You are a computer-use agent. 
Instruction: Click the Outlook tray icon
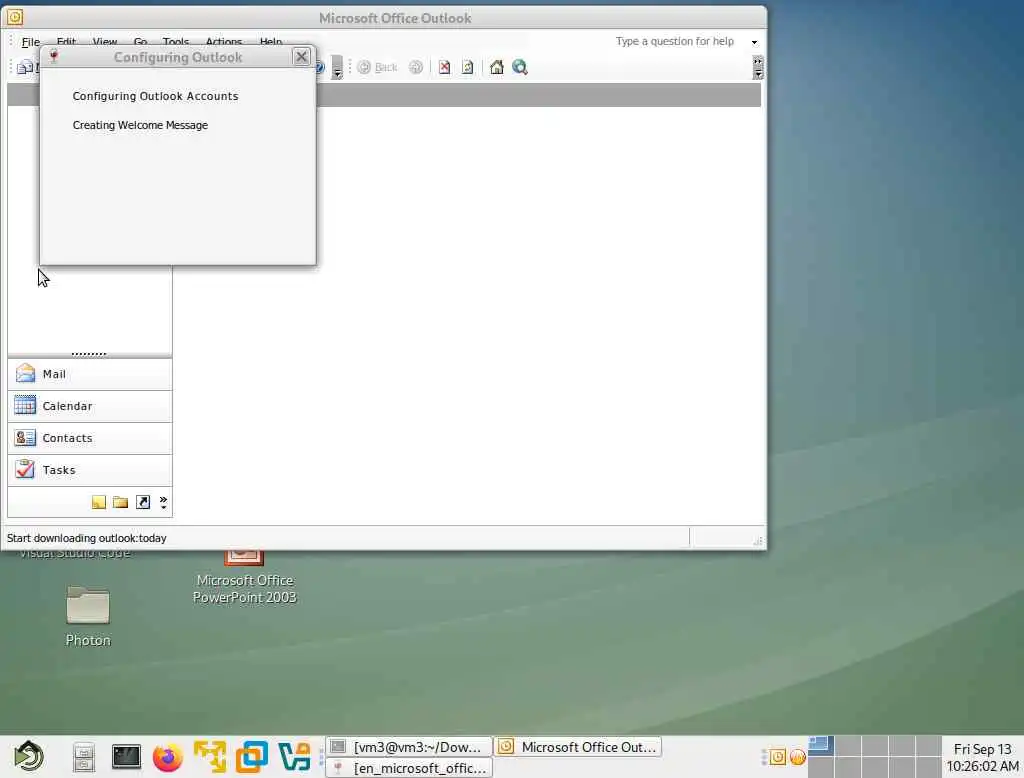pyautogui.click(x=777, y=757)
